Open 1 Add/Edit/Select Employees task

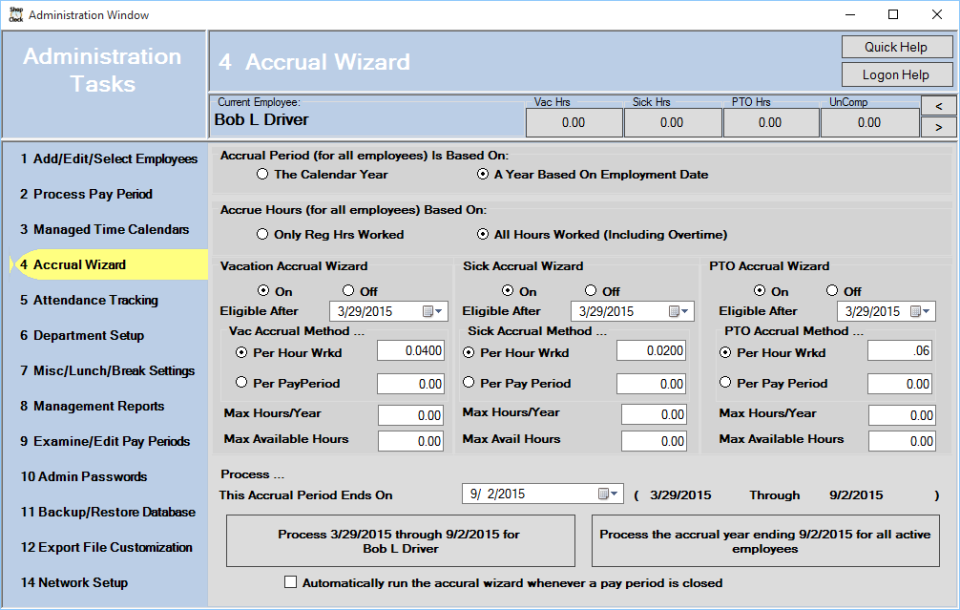coord(109,159)
